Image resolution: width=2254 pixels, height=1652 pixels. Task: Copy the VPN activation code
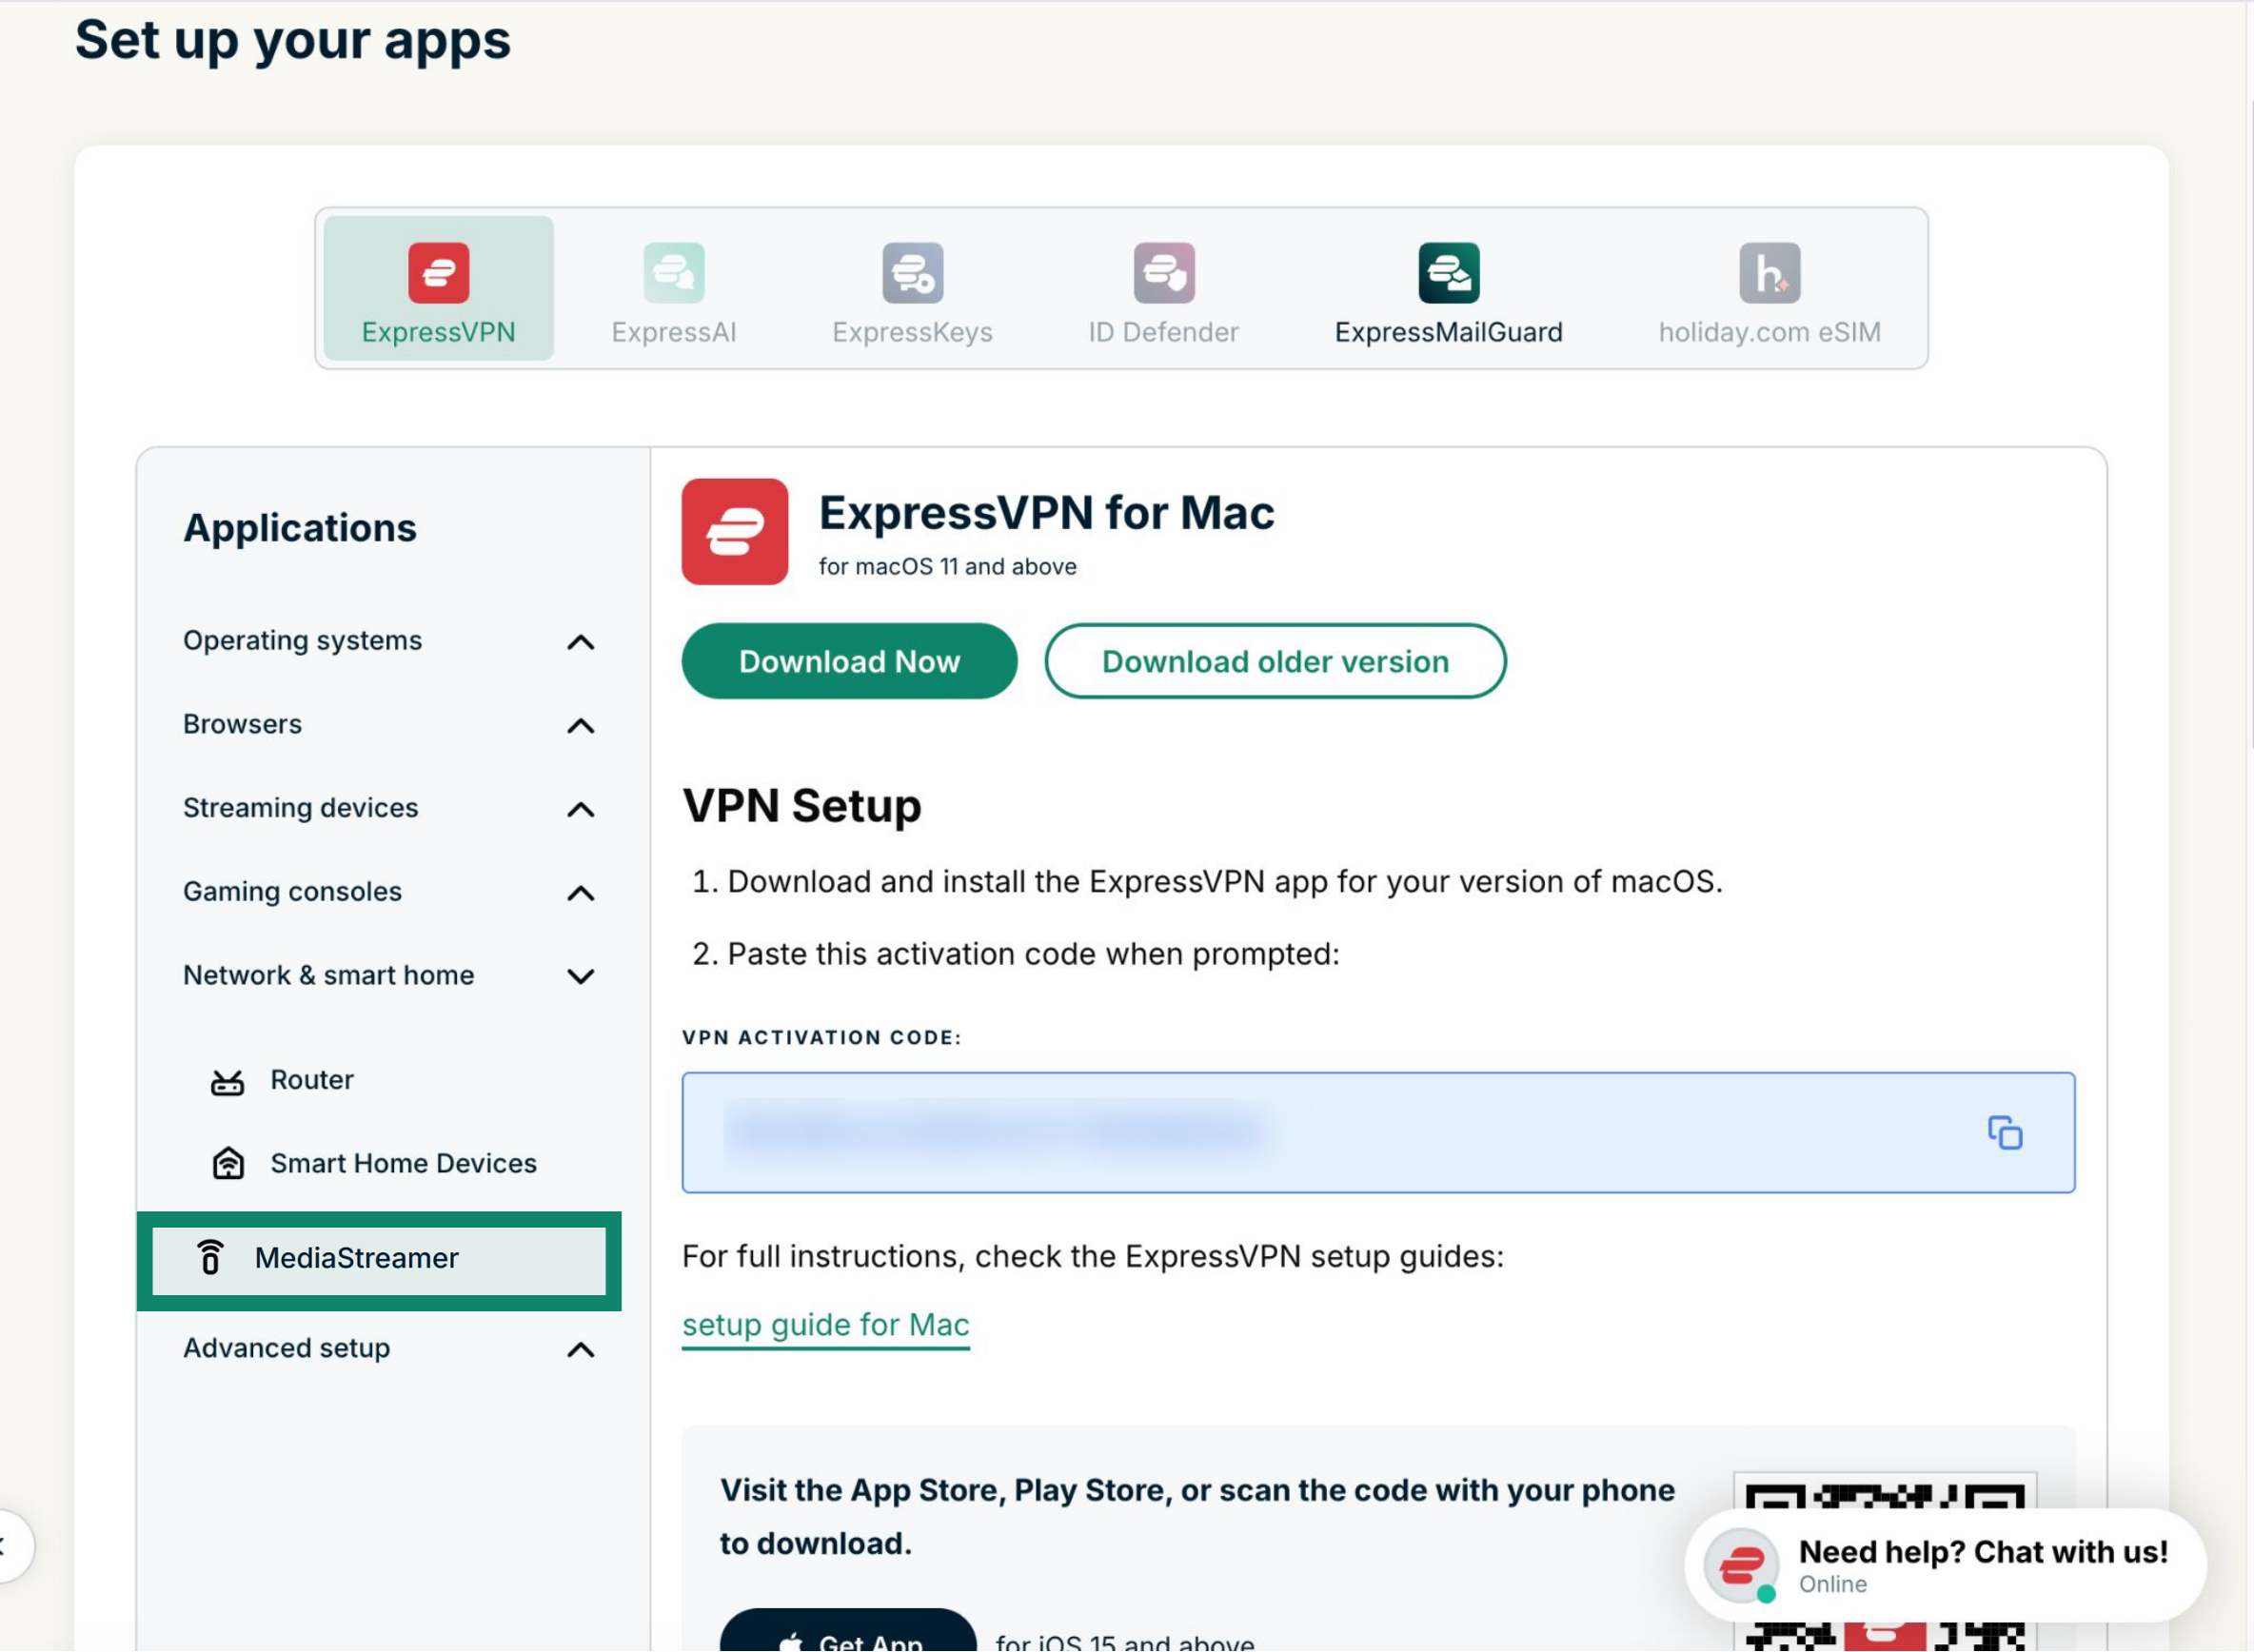(x=2004, y=1133)
